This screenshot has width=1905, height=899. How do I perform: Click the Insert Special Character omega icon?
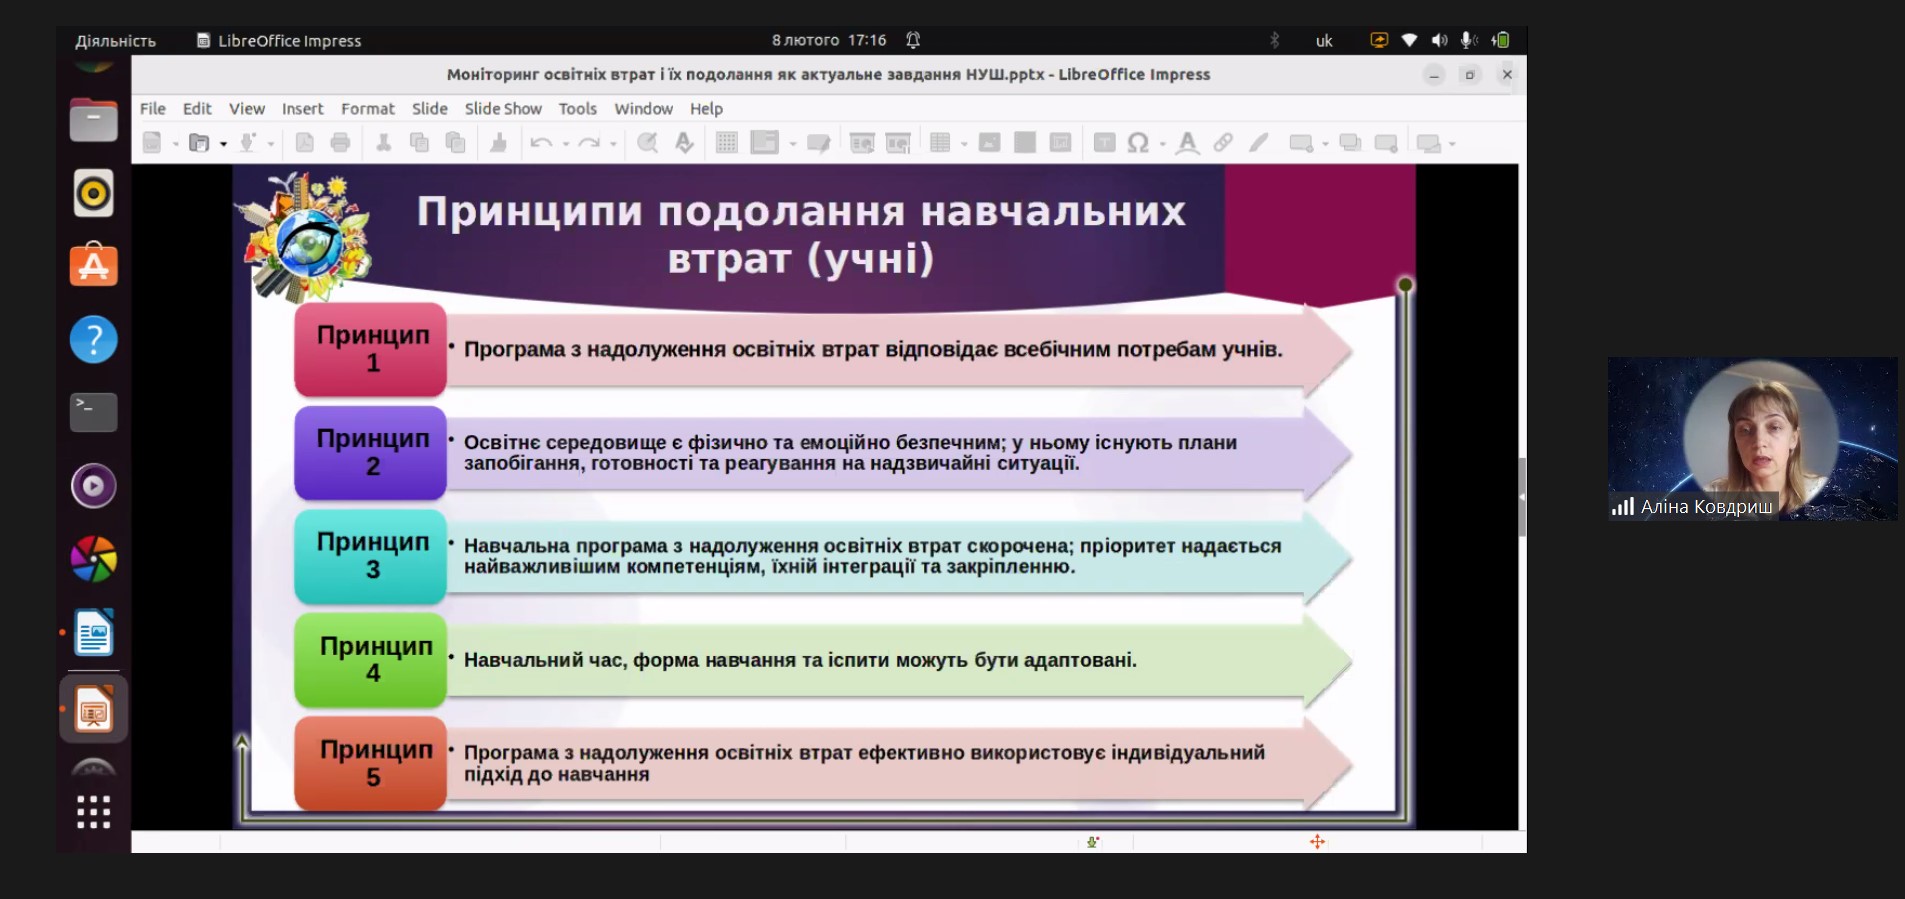[x=1138, y=143]
